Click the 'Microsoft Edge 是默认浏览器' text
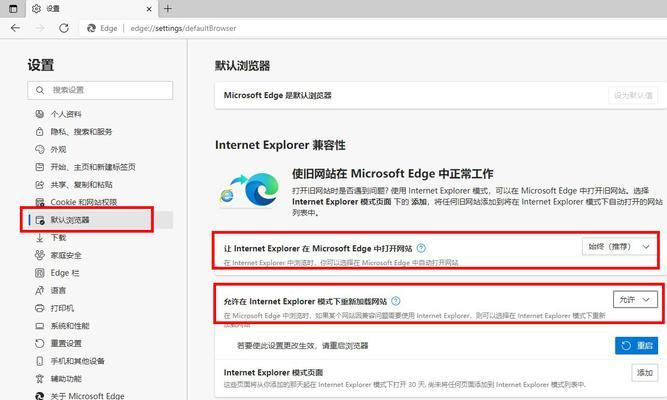Viewport: 667px width, 400px height. (277, 95)
